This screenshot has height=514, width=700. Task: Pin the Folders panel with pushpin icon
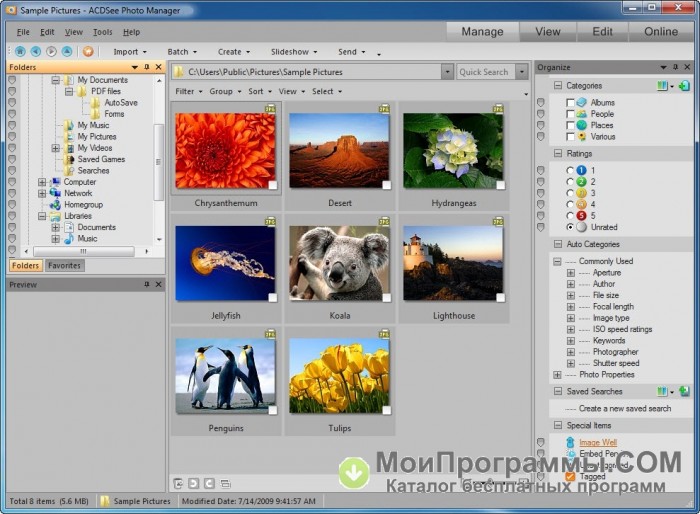pos(146,67)
